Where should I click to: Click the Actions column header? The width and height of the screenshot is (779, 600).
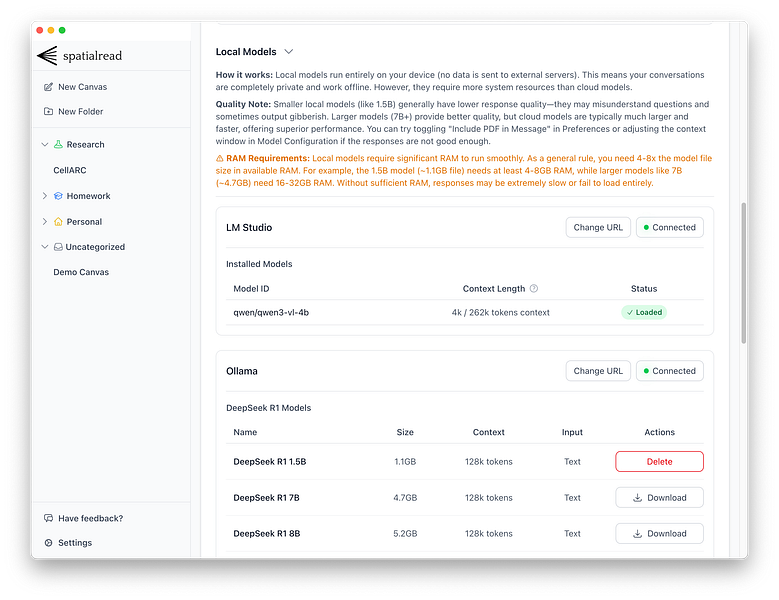pos(659,432)
